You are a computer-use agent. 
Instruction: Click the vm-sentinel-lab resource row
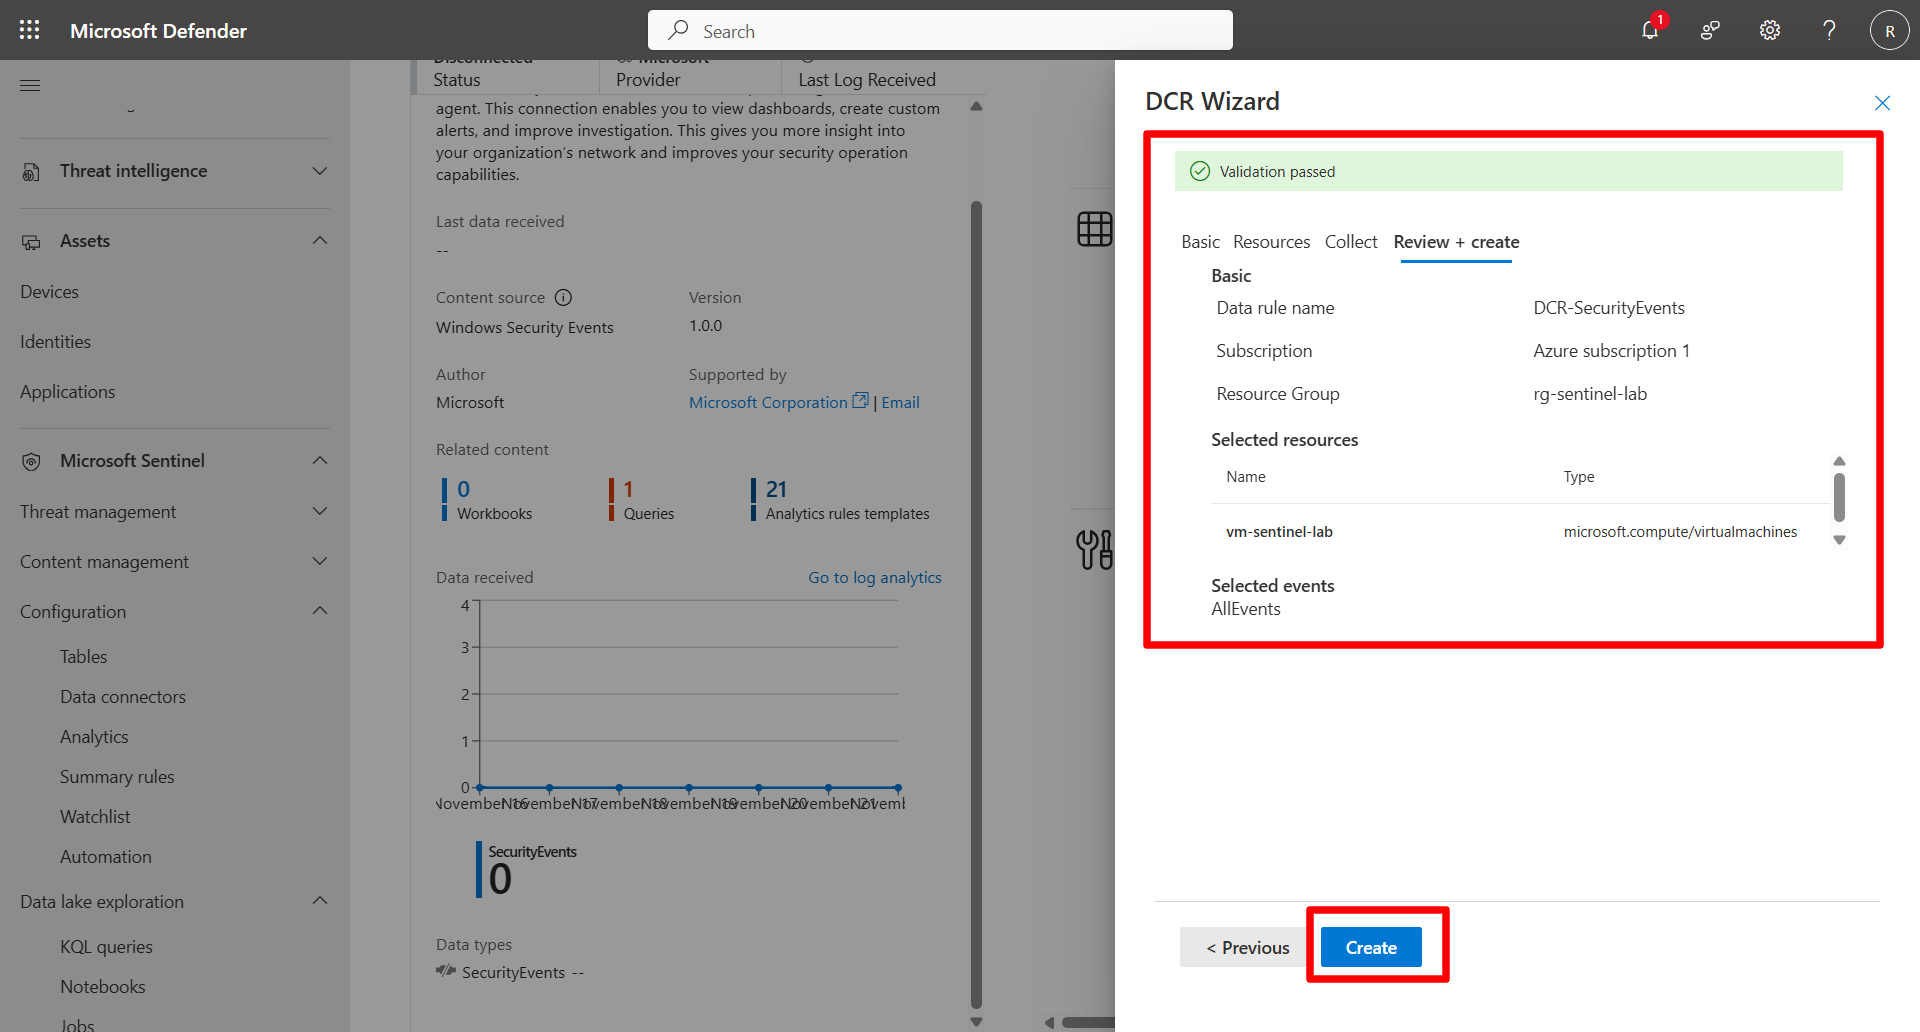[x=1520, y=532]
